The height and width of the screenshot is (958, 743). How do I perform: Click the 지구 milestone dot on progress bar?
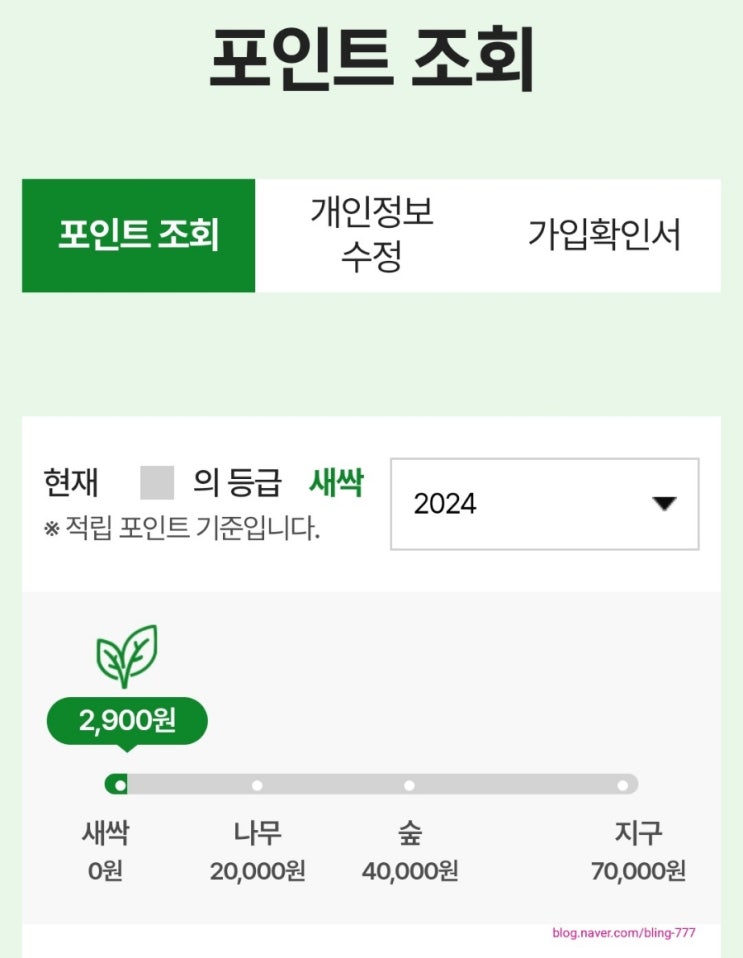point(623,785)
